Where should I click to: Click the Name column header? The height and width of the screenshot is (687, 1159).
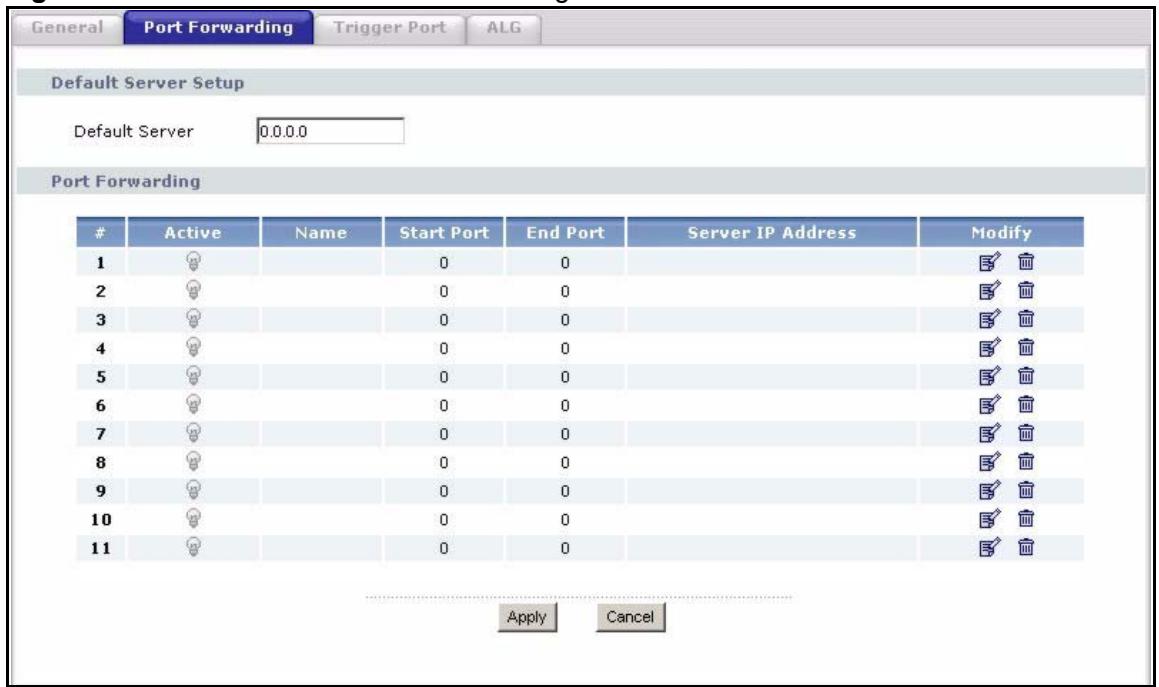pyautogui.click(x=321, y=232)
